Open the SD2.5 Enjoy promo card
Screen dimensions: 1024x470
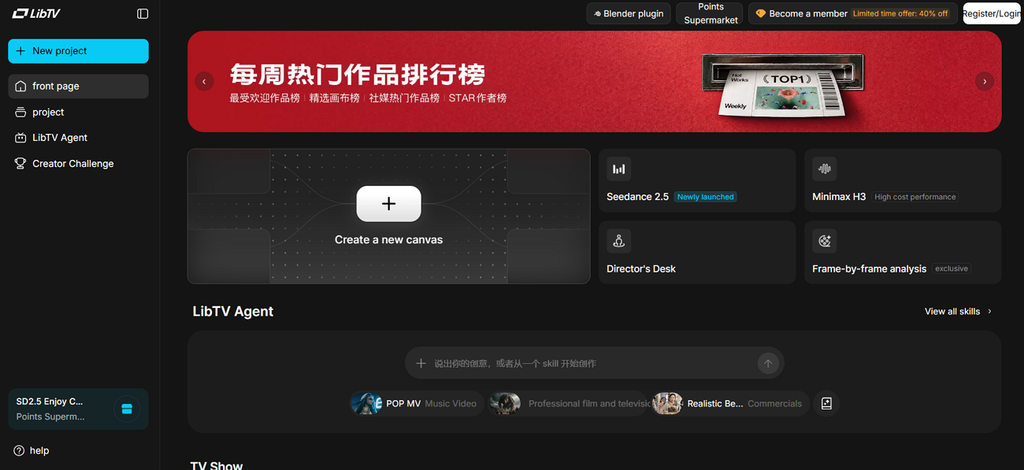pos(78,409)
